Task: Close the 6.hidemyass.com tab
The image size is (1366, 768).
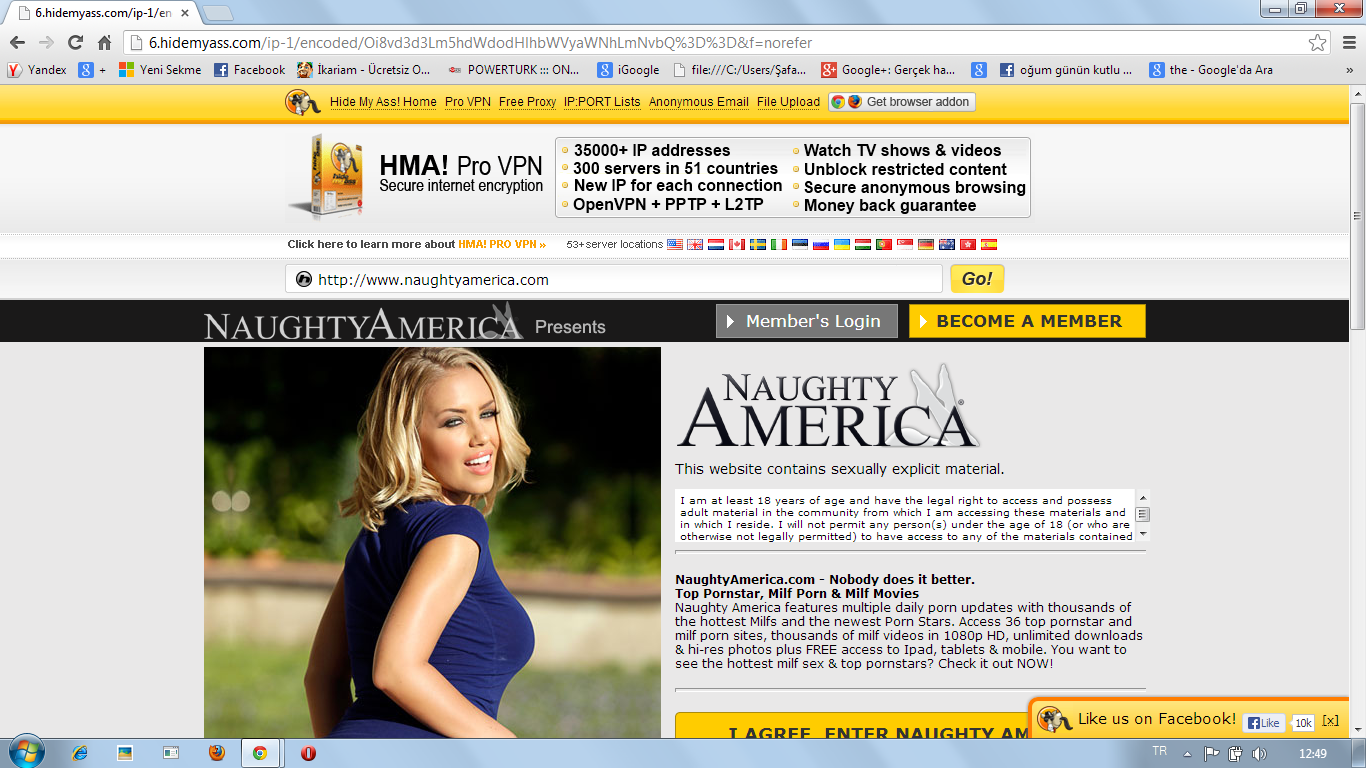Action: pos(184,13)
